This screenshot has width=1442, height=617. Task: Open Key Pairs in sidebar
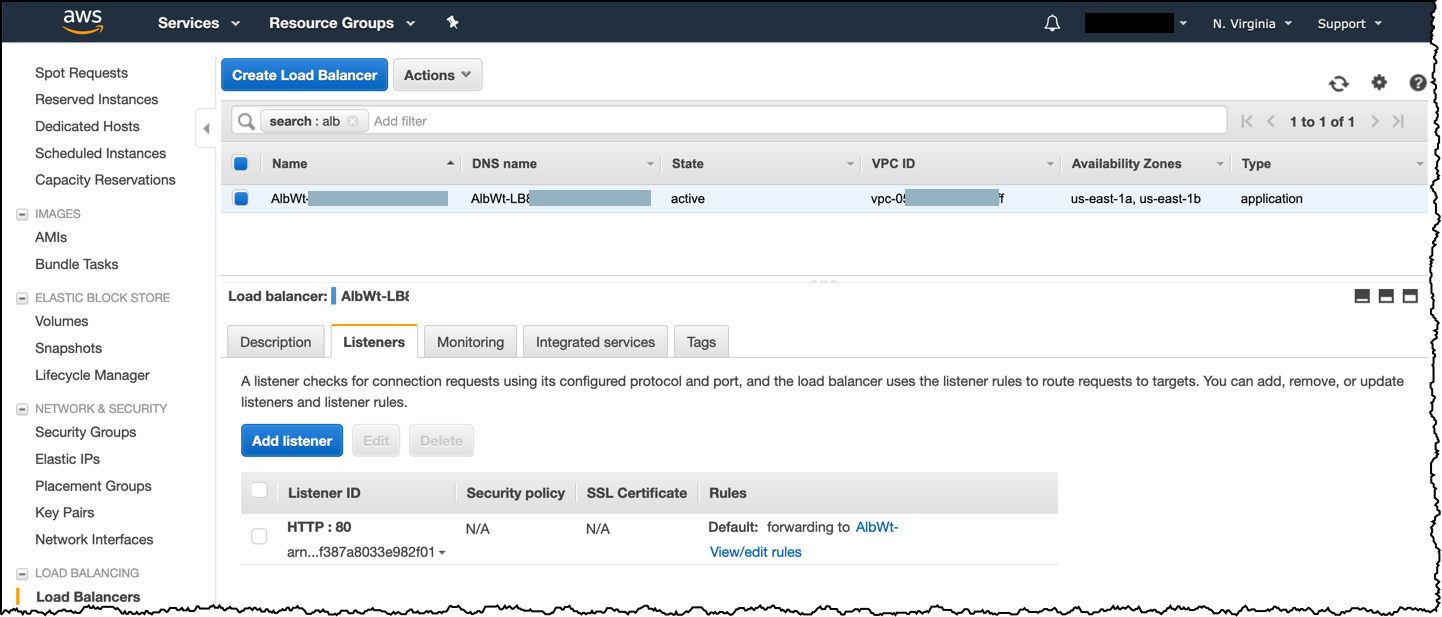(64, 513)
